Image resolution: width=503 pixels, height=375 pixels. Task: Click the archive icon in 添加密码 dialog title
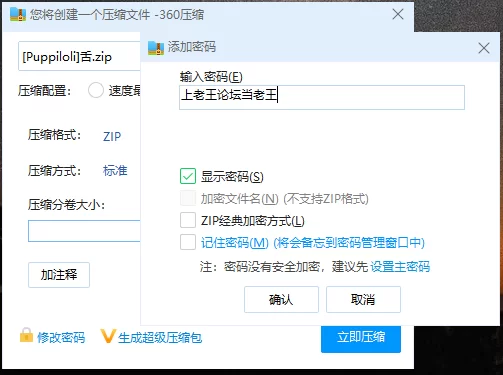(156, 48)
